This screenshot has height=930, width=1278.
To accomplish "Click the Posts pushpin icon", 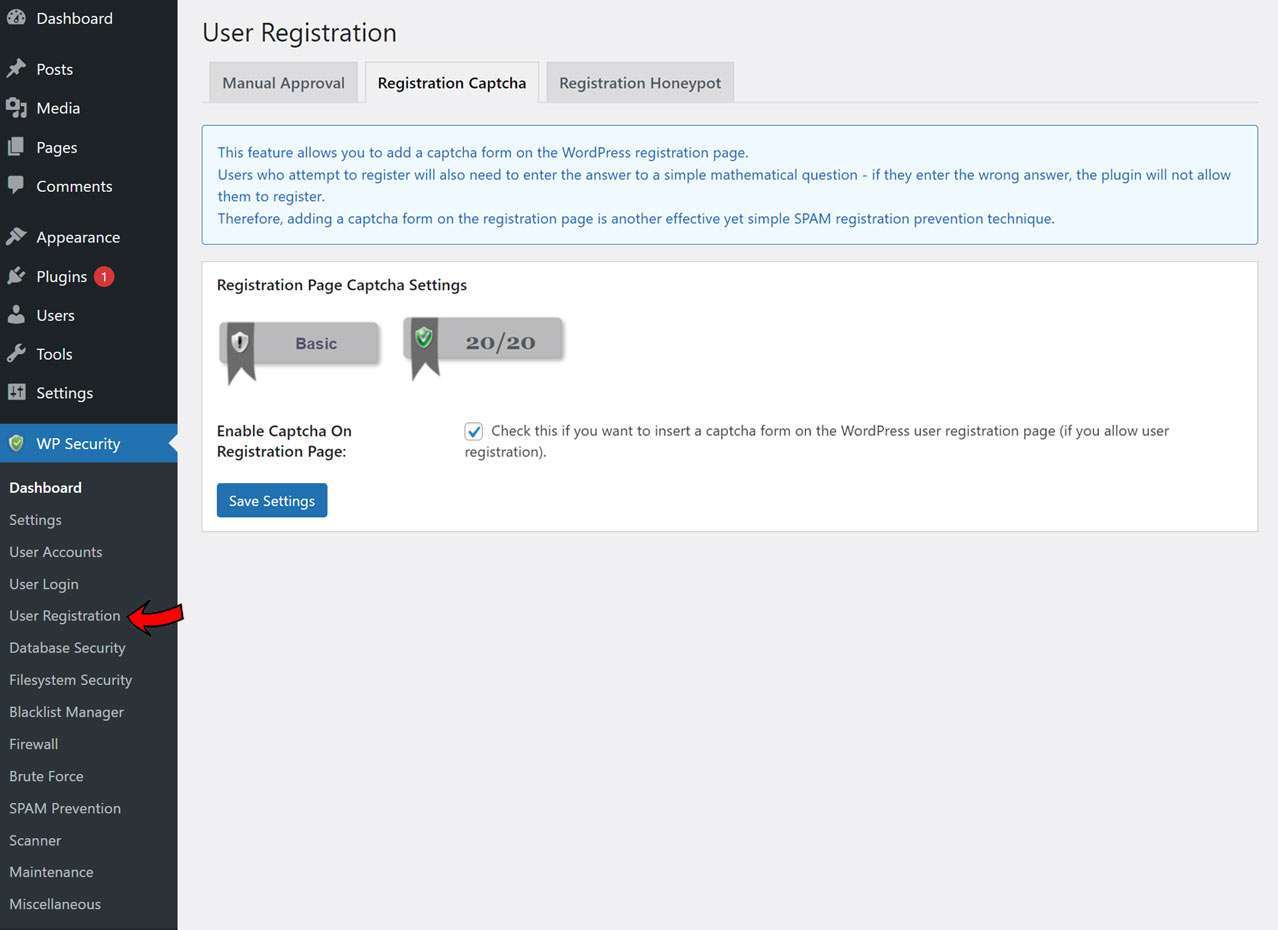I will point(15,69).
